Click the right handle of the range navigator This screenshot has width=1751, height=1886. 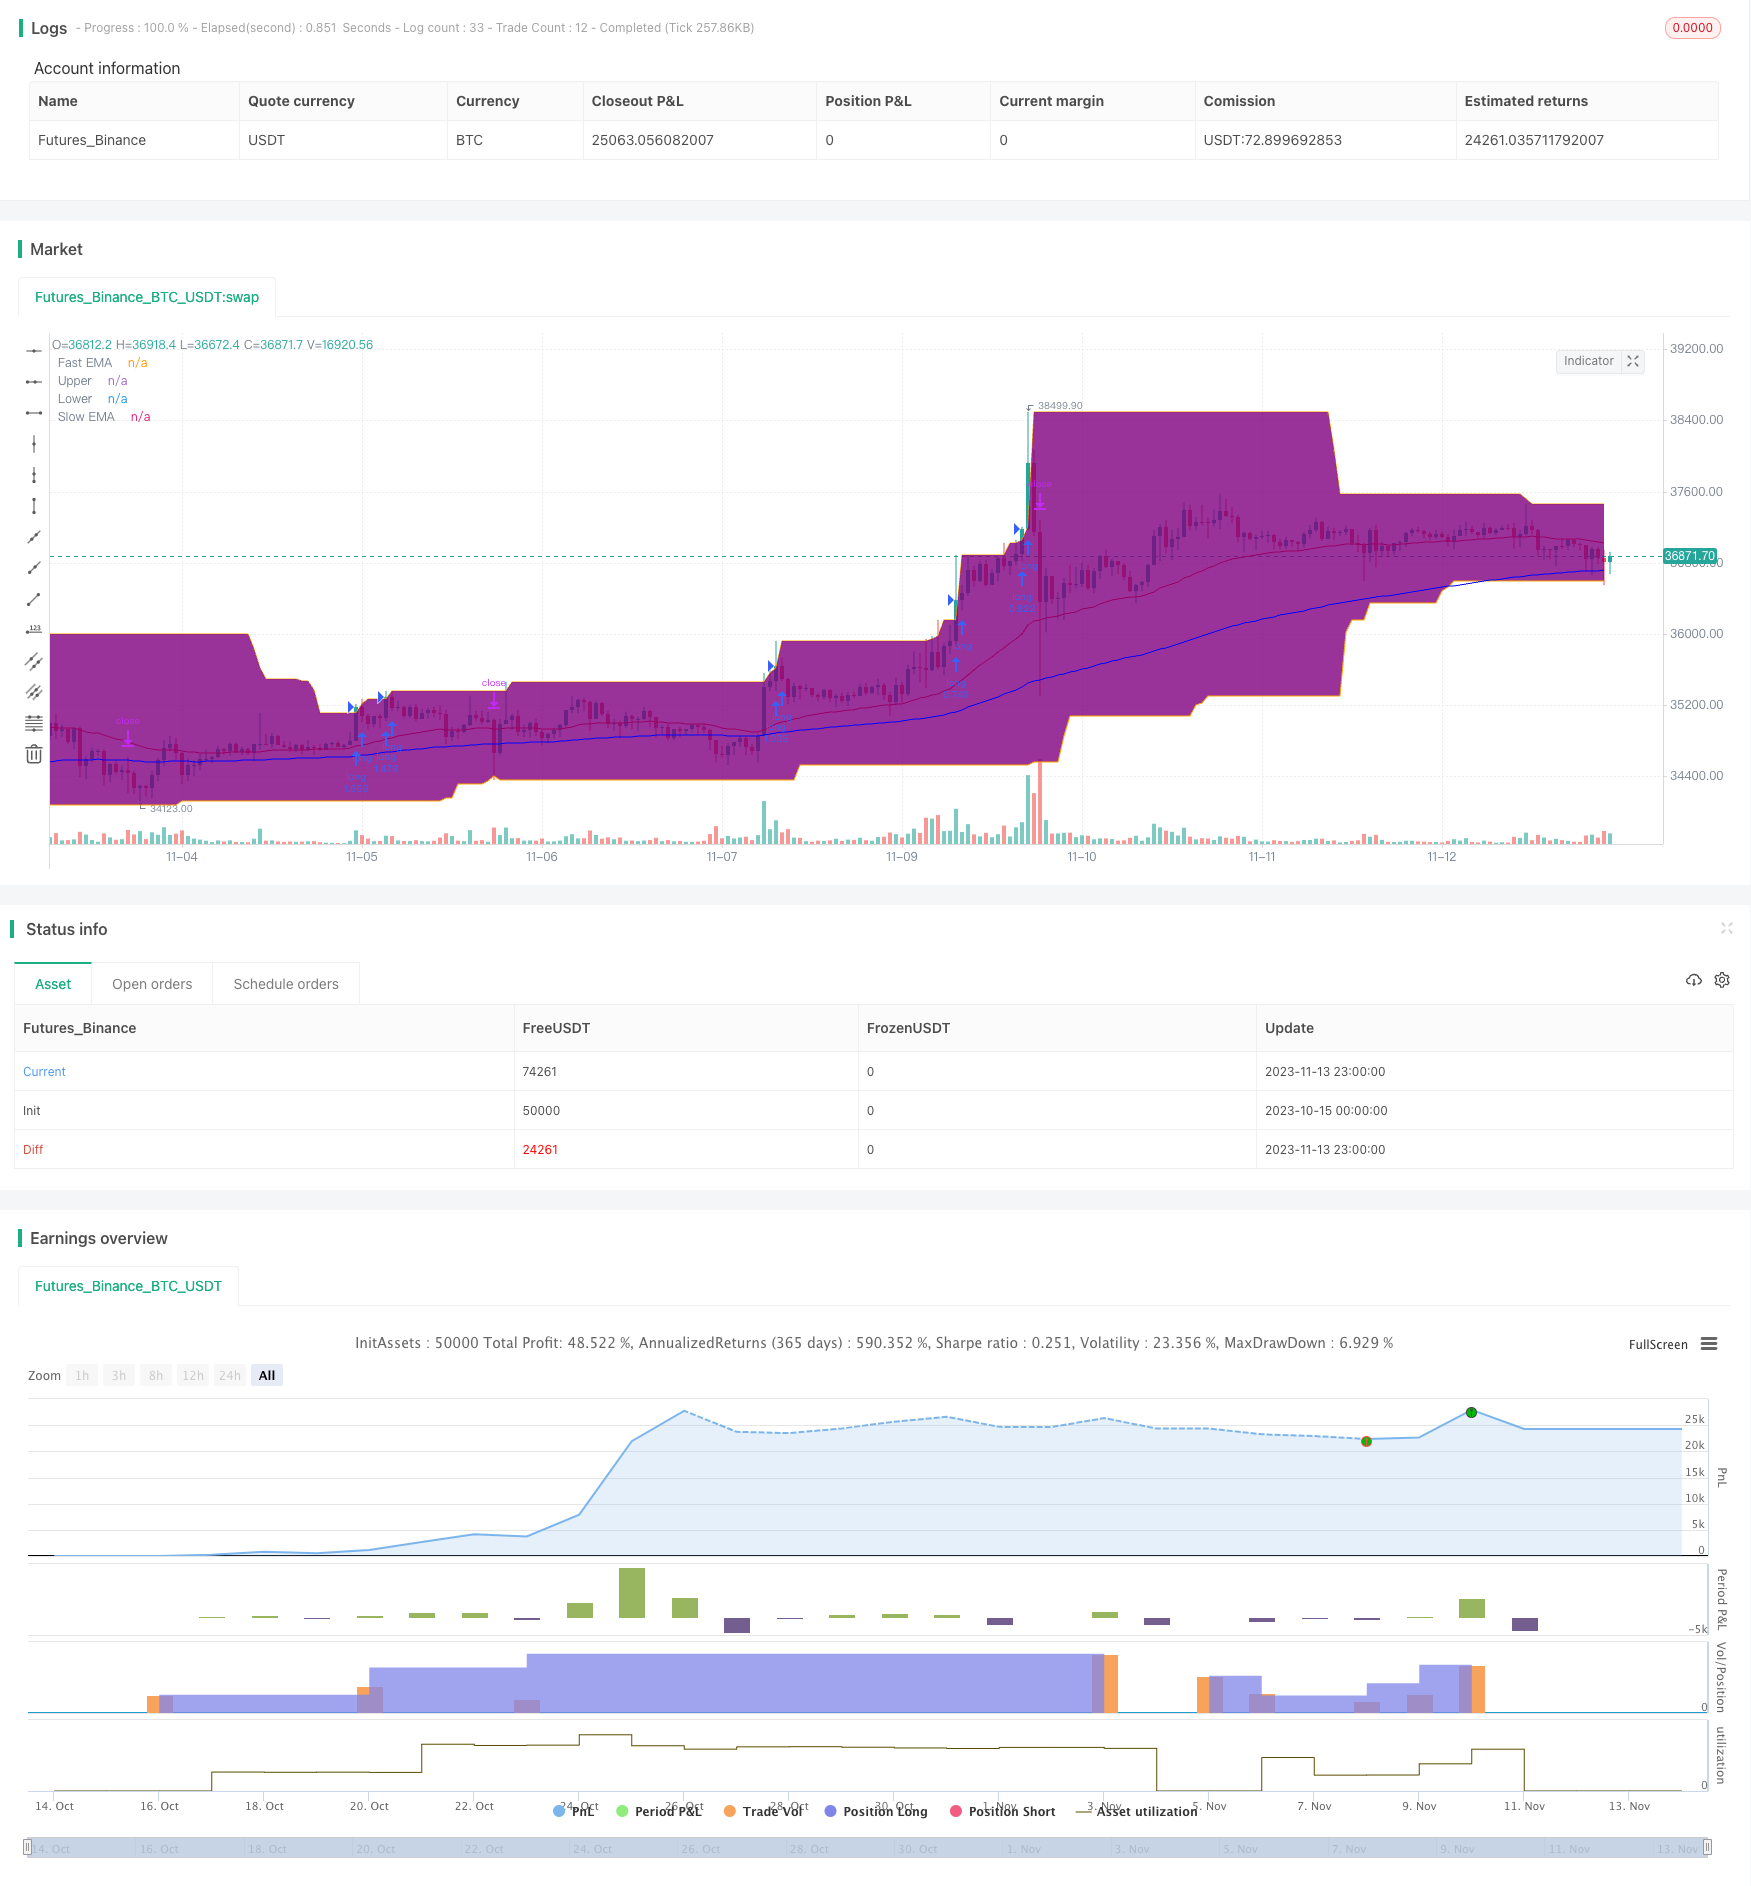click(x=1708, y=1847)
